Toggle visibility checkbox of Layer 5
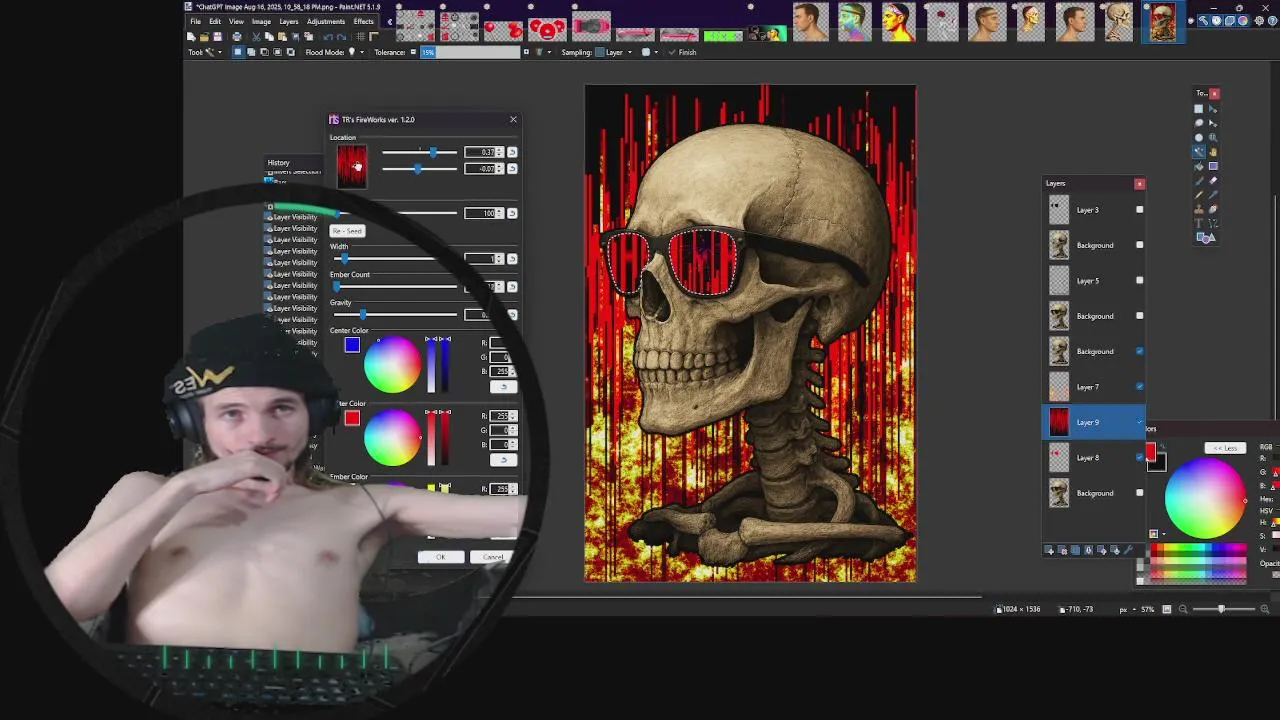Screen dimensions: 1280x720 (x=1140, y=281)
